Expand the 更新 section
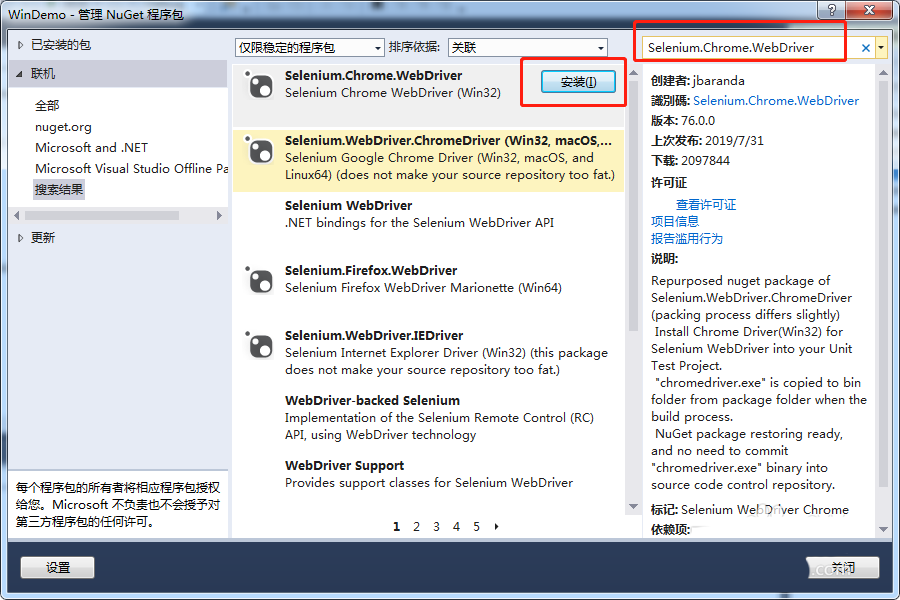Screen dimensions: 900x600 20,238
